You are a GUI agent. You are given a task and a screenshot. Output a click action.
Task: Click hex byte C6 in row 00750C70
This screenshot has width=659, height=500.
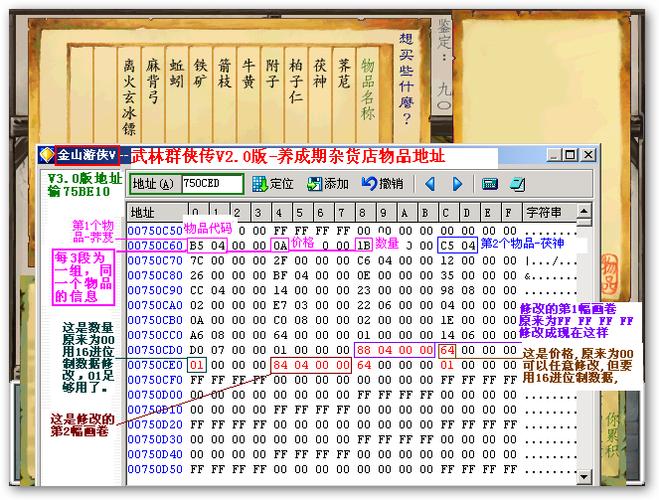364,261
